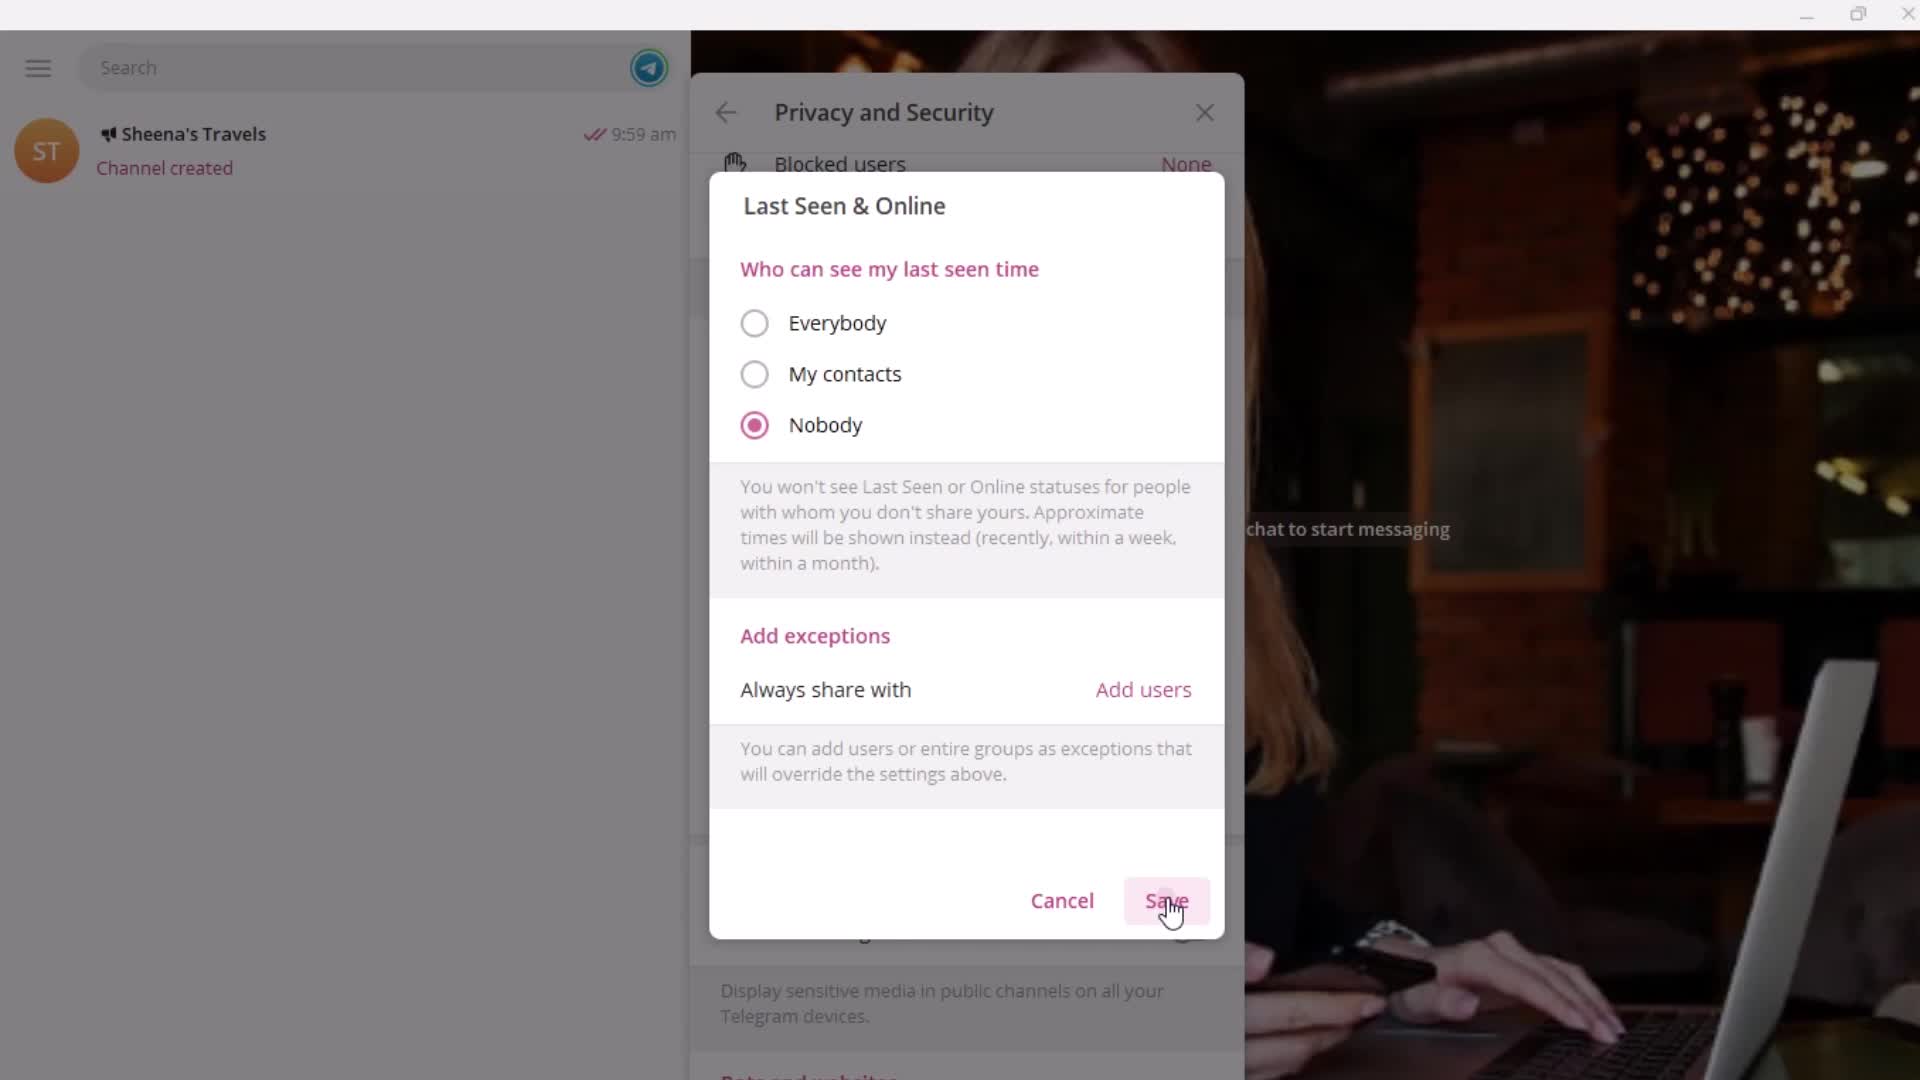Open Privacy and Security settings menu

885,112
